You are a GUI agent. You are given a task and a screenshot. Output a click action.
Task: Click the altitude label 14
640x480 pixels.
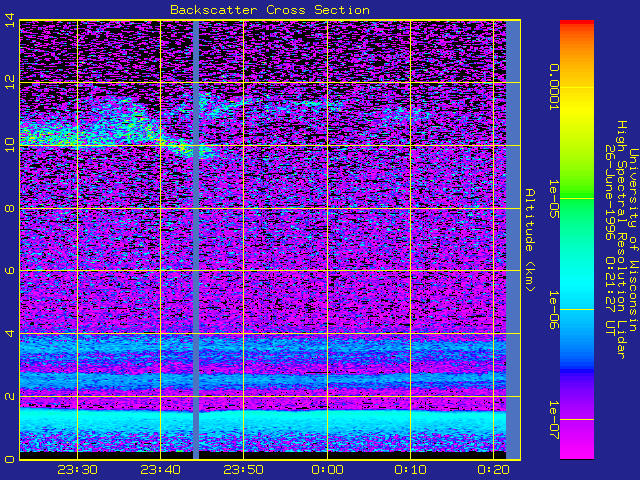tap(9, 20)
